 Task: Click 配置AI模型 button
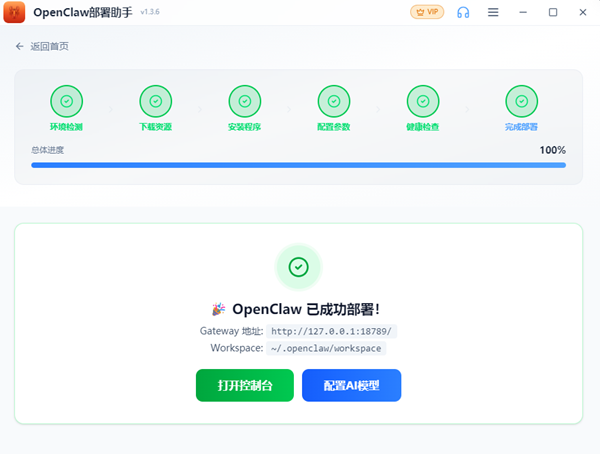351,385
